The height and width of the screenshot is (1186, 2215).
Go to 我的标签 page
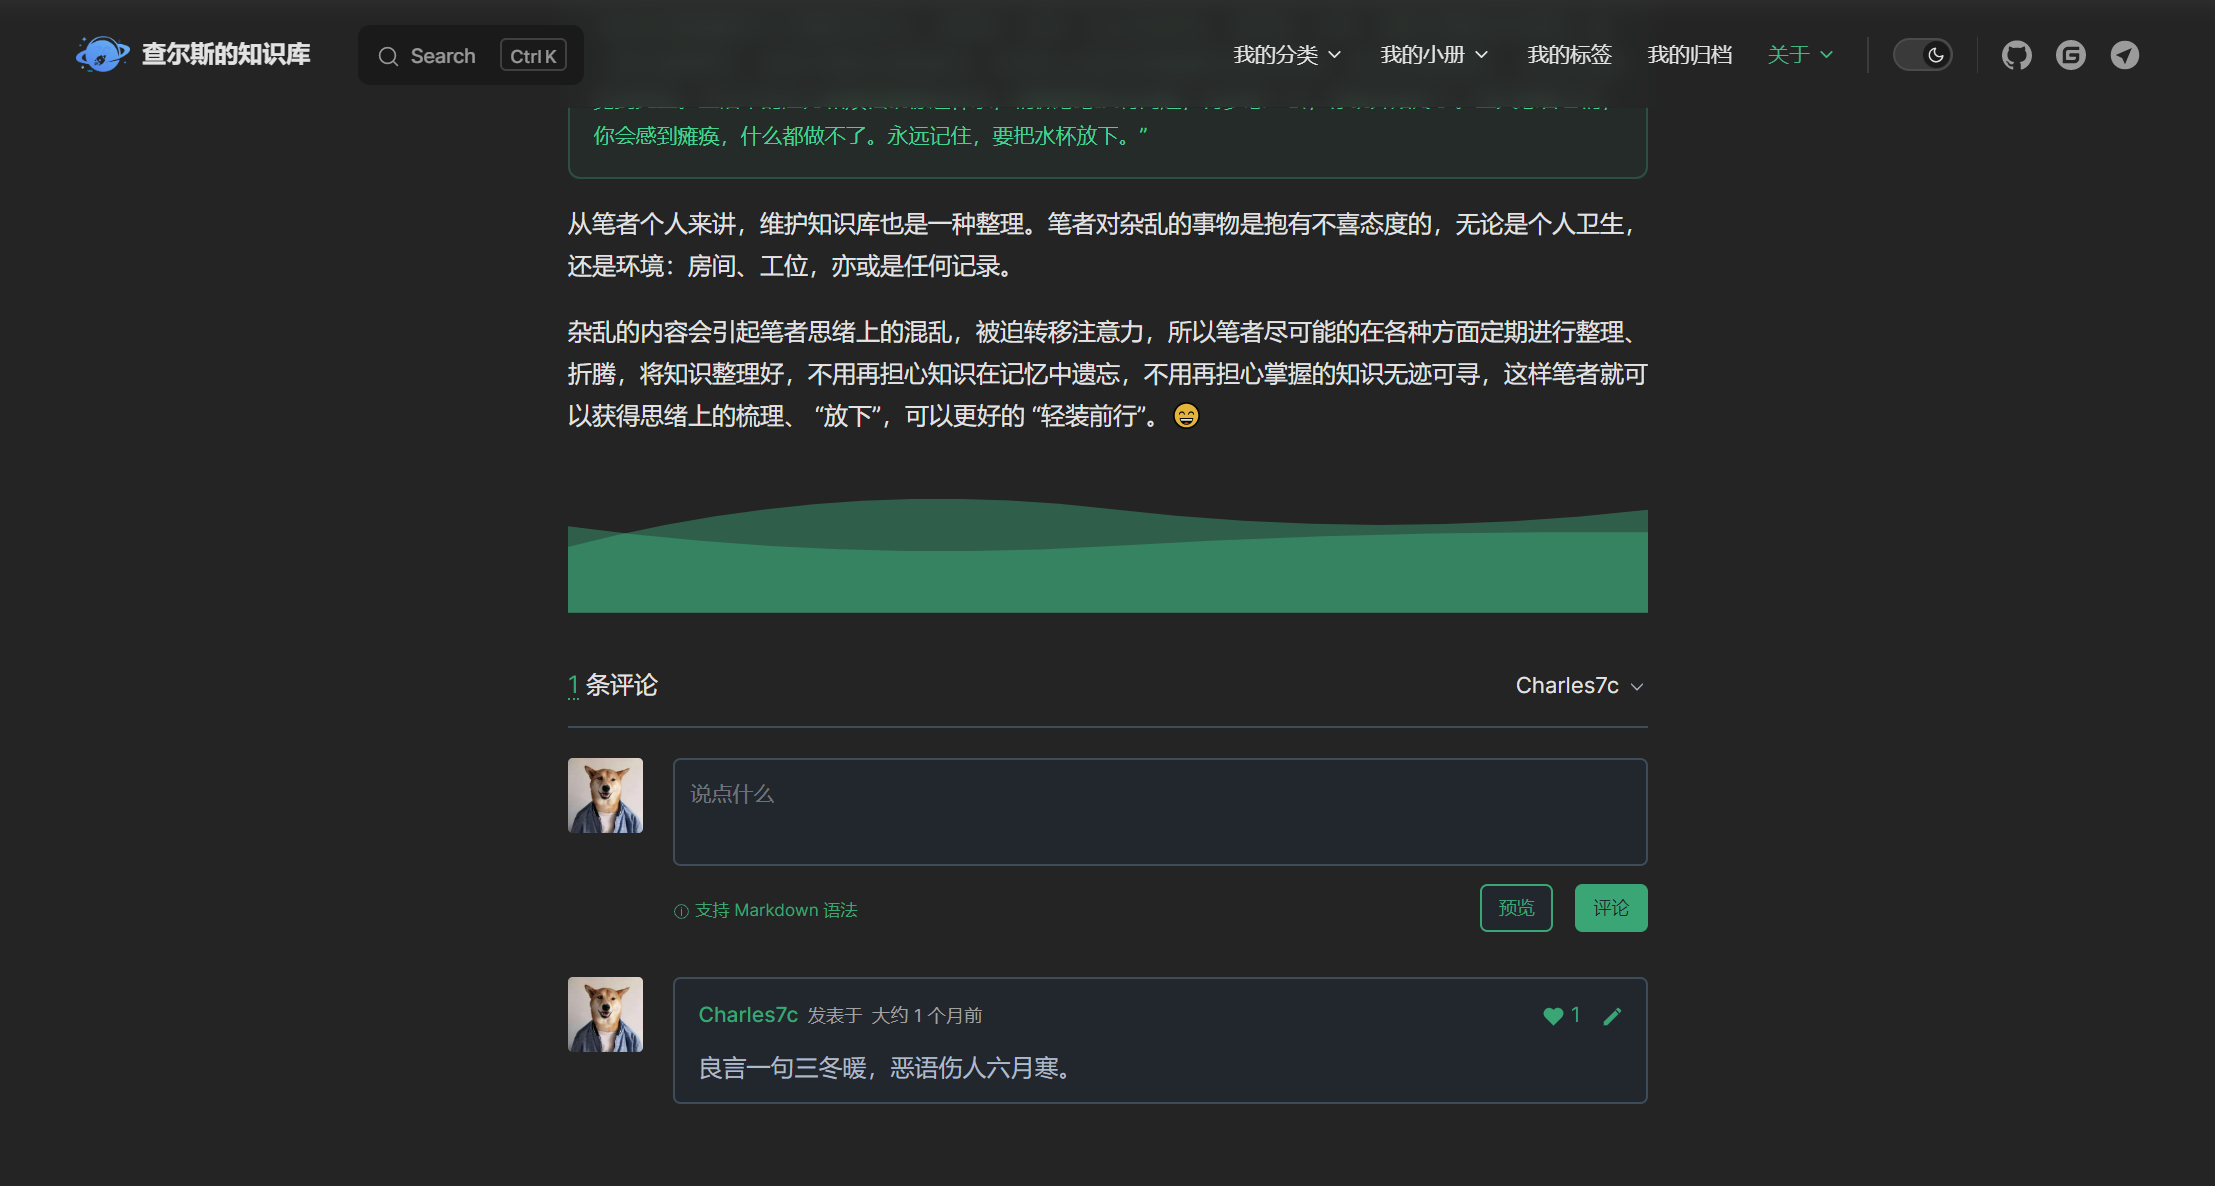[1569, 55]
